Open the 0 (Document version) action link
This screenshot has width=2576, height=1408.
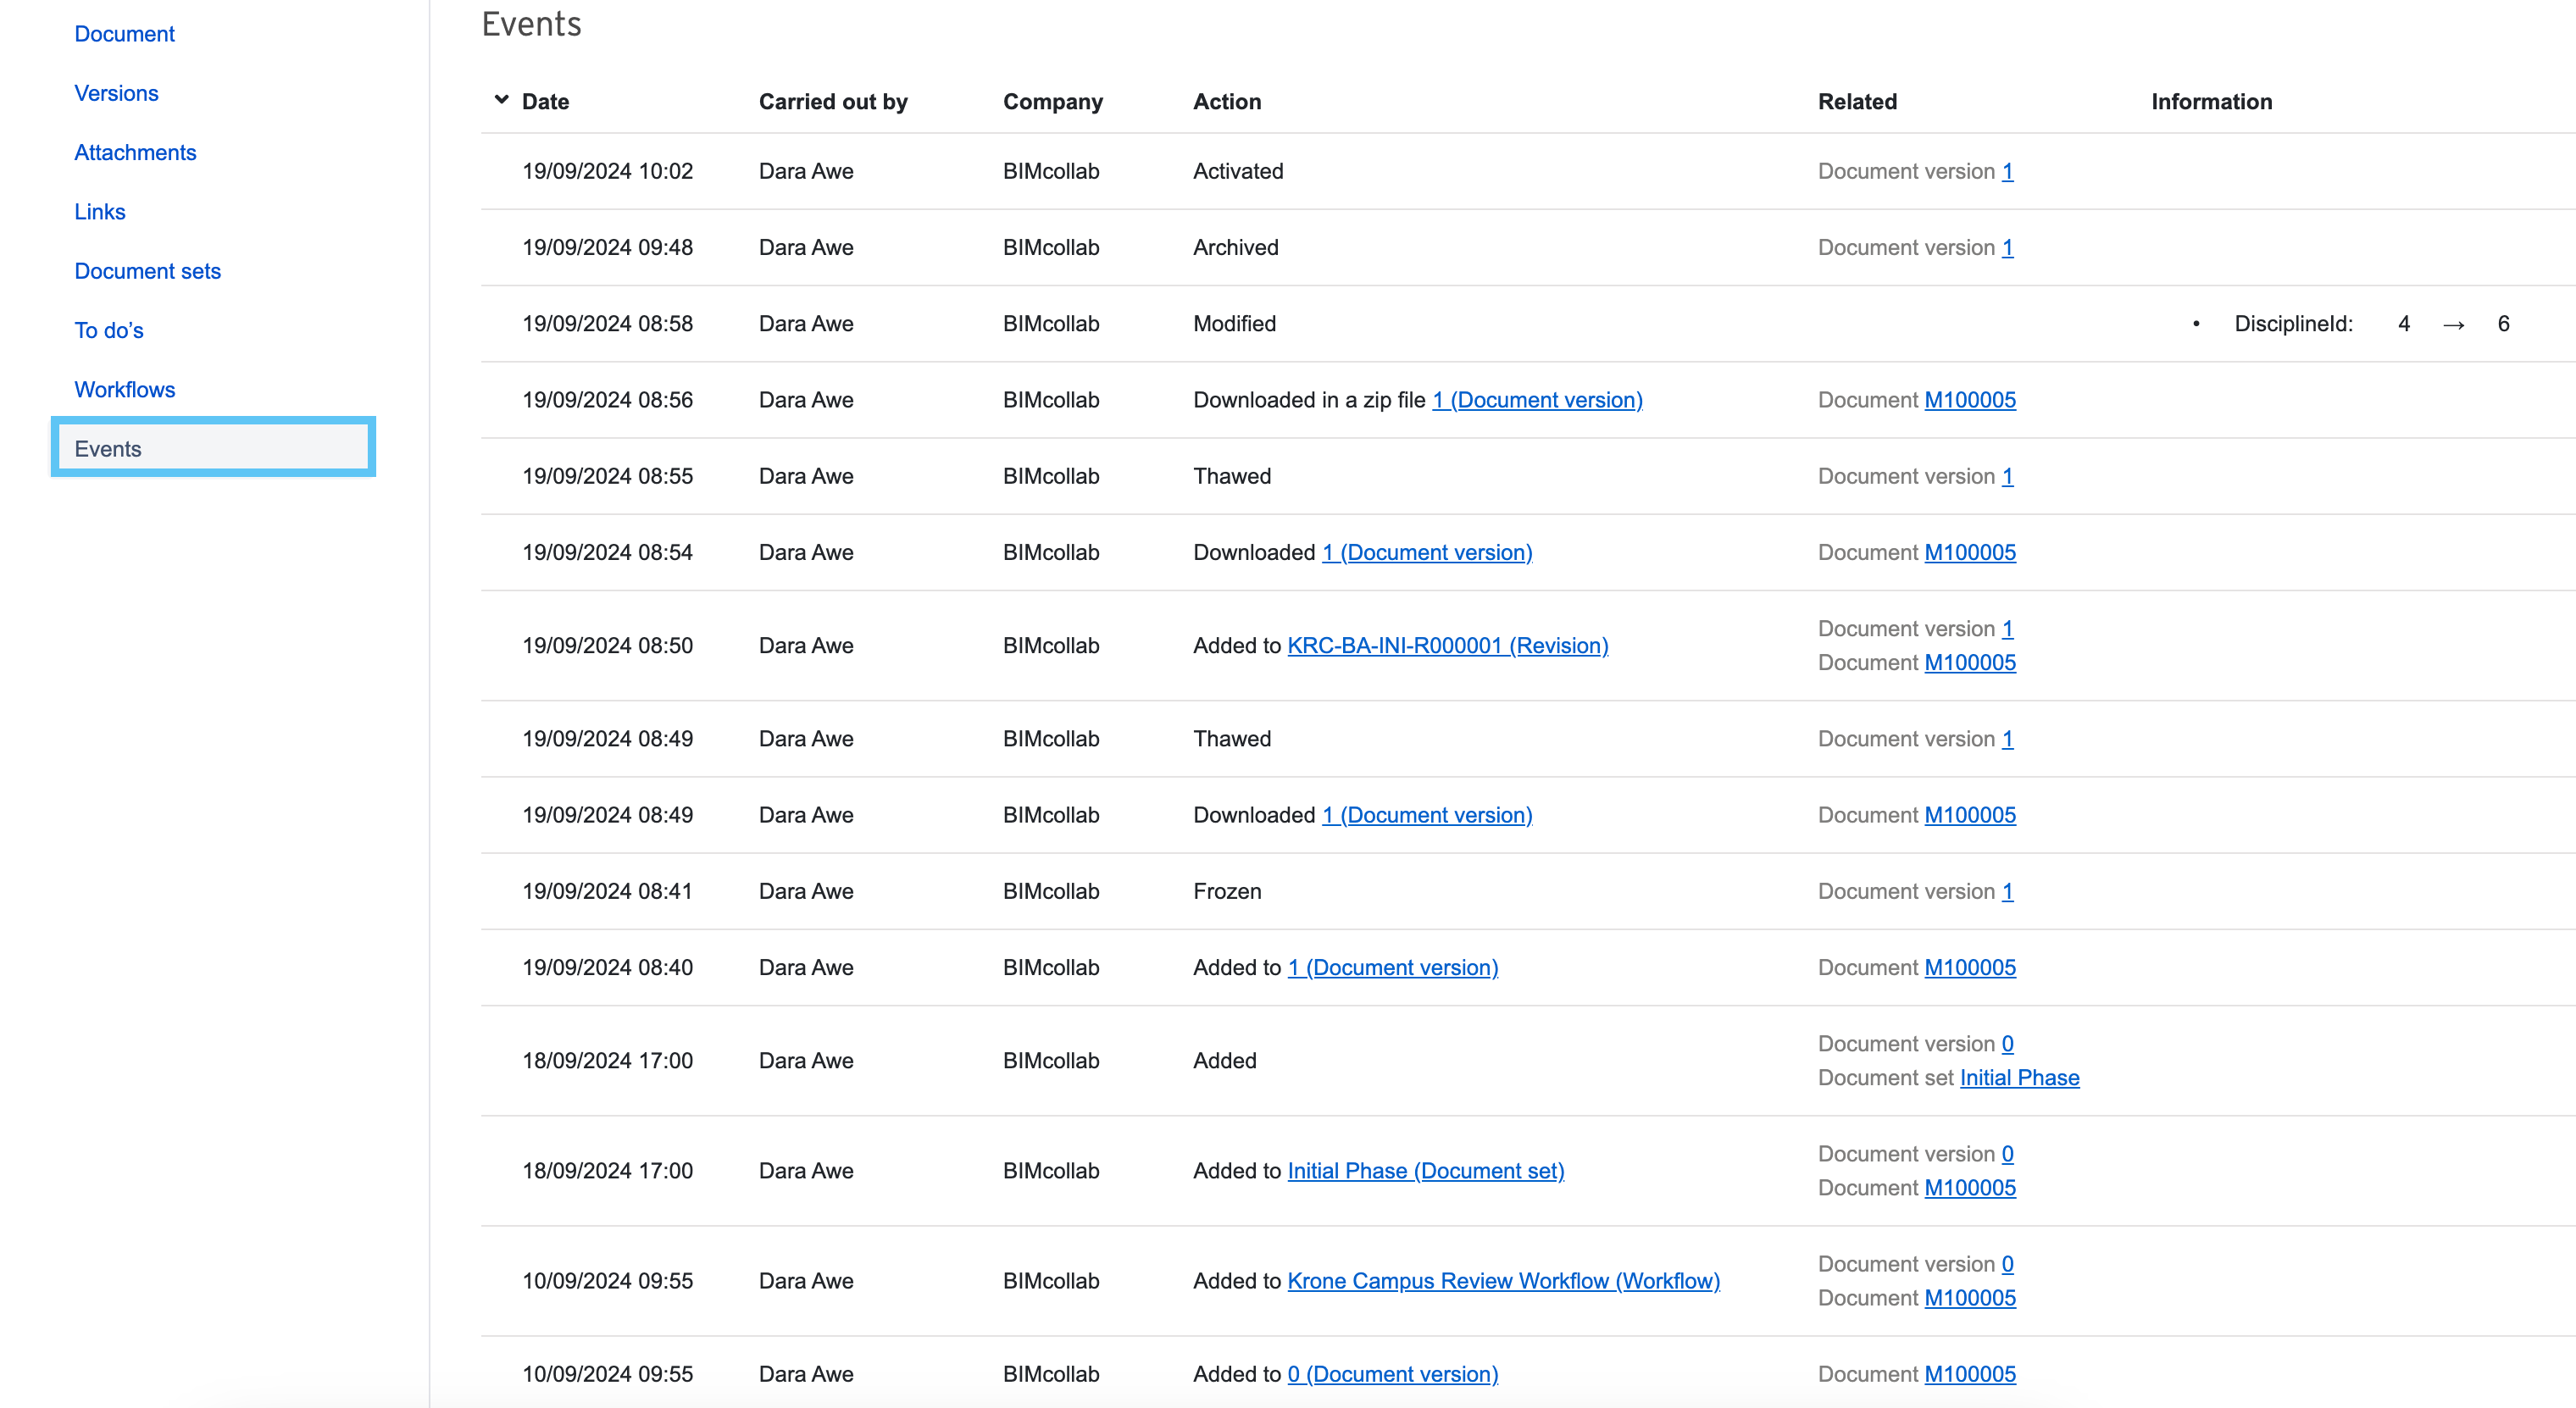[1393, 1374]
